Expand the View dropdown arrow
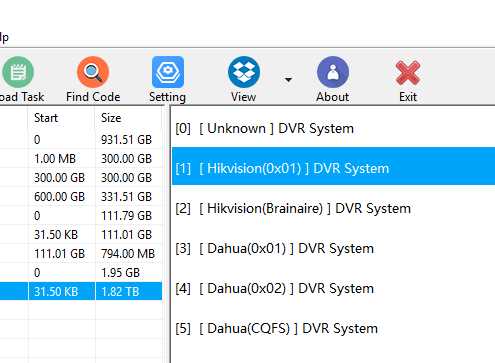Viewport: 495px width, 363px height. pos(289,80)
